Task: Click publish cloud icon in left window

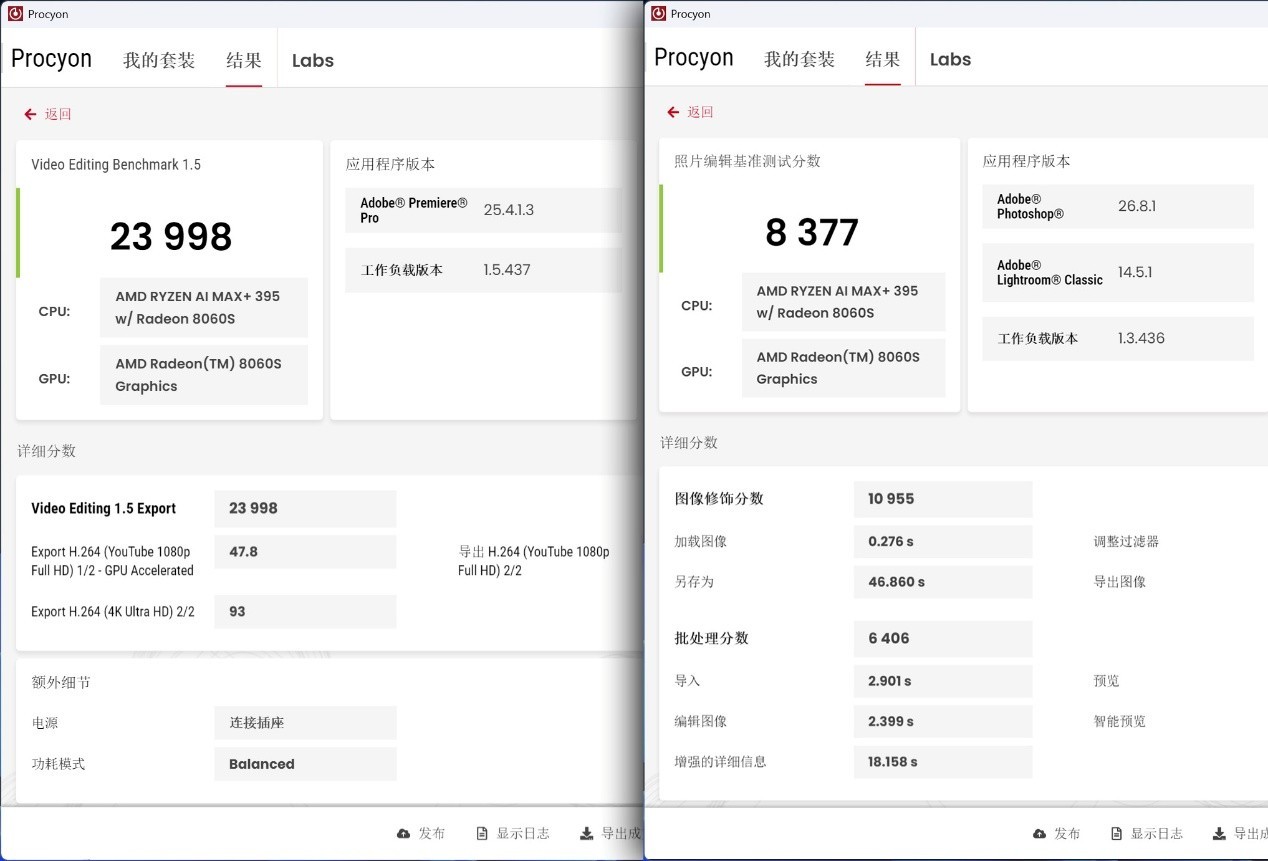Action: [404, 833]
